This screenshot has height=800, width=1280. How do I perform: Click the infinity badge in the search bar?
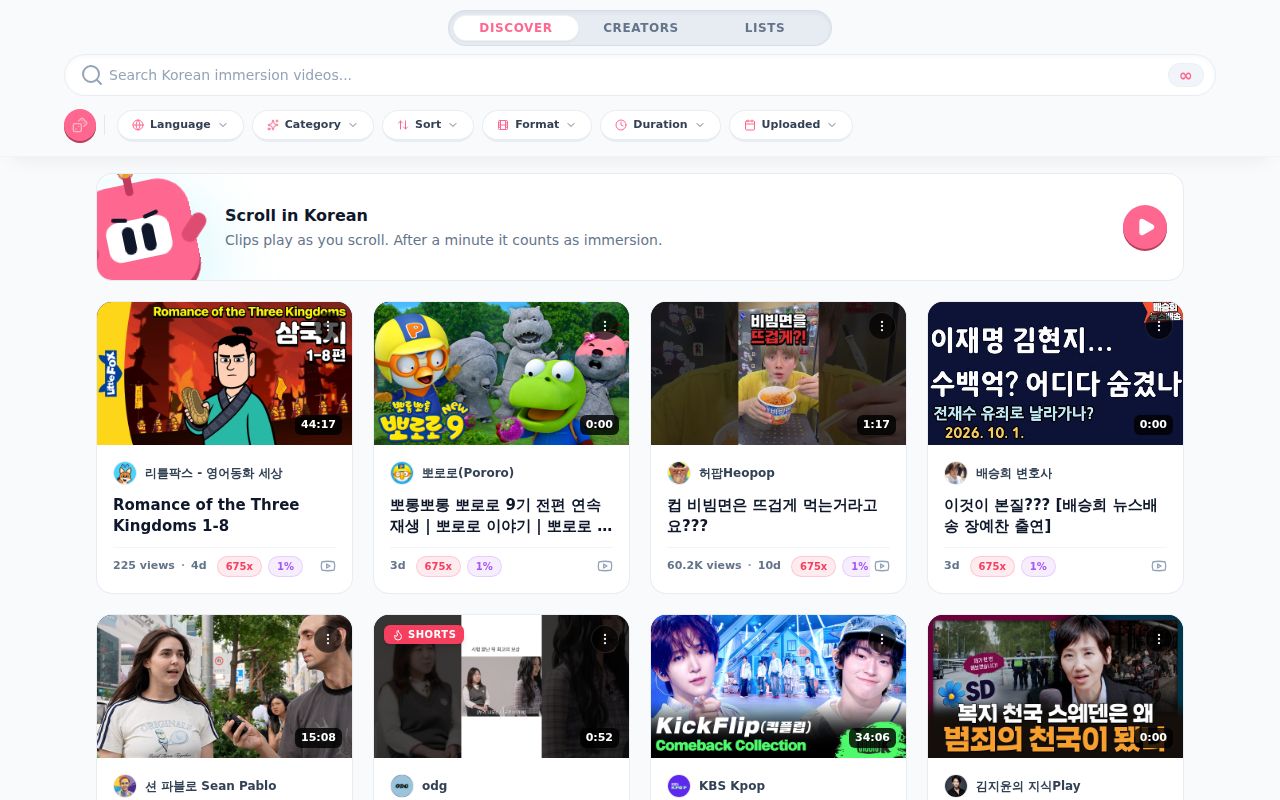click(x=1186, y=75)
